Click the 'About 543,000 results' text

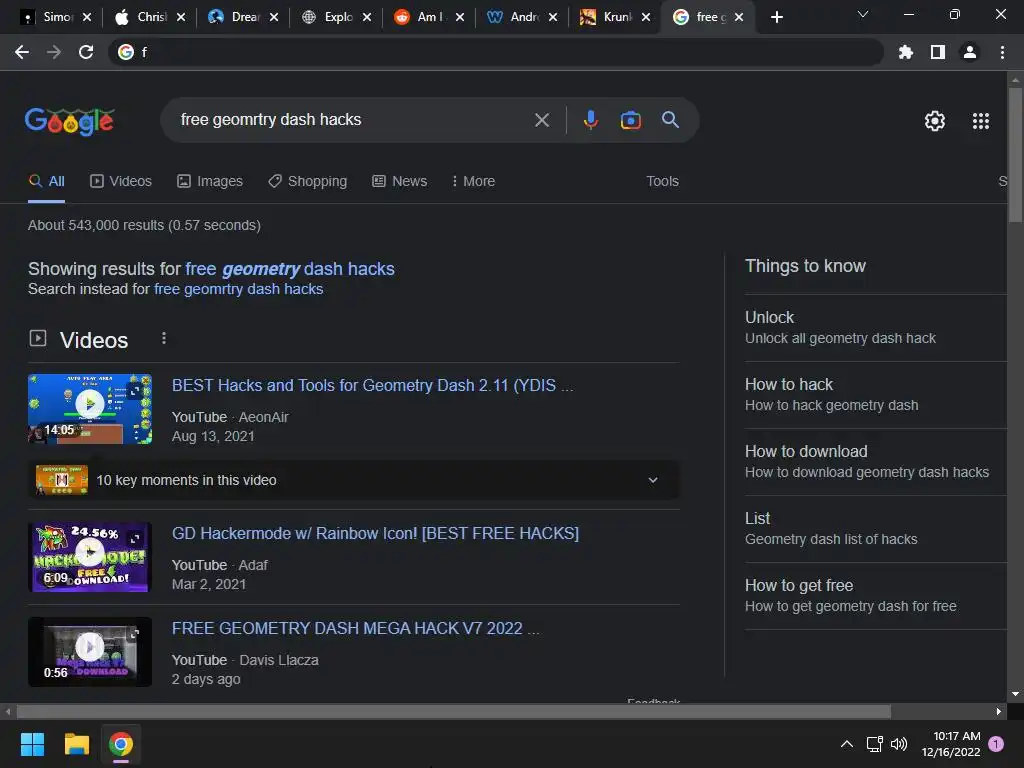click(144, 225)
